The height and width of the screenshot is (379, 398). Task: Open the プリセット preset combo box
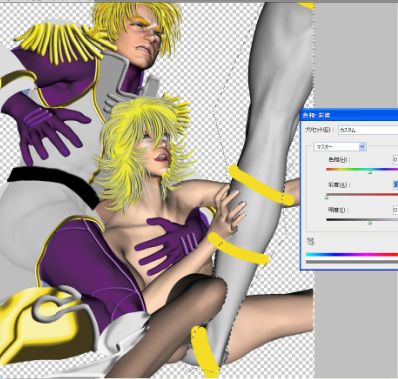pos(368,130)
